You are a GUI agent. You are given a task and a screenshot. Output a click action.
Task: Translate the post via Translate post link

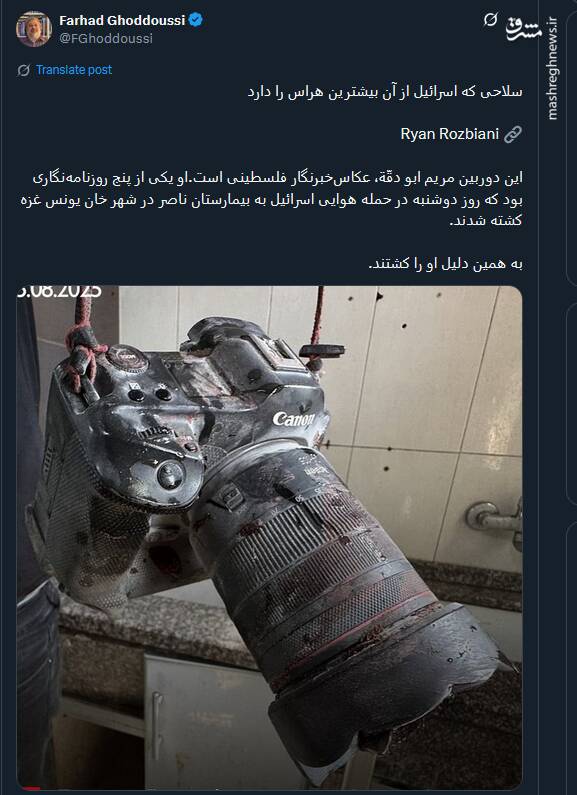pos(74,70)
